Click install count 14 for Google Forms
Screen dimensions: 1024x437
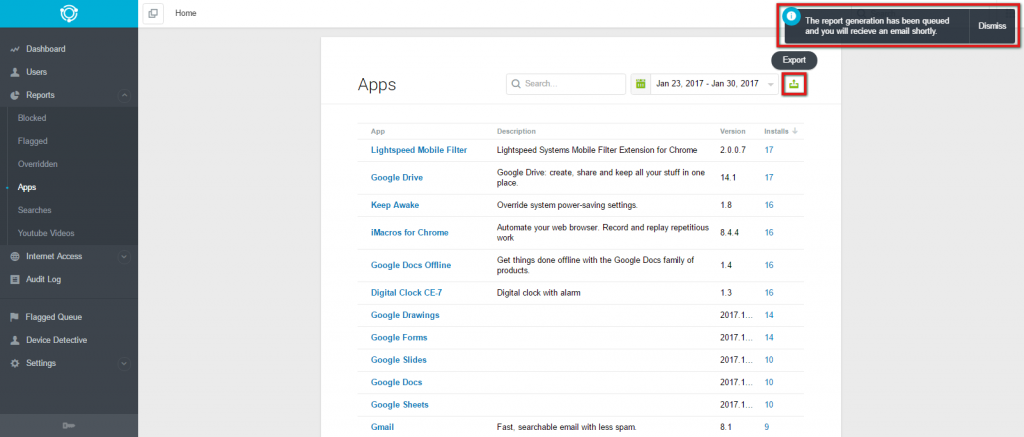[x=769, y=338]
